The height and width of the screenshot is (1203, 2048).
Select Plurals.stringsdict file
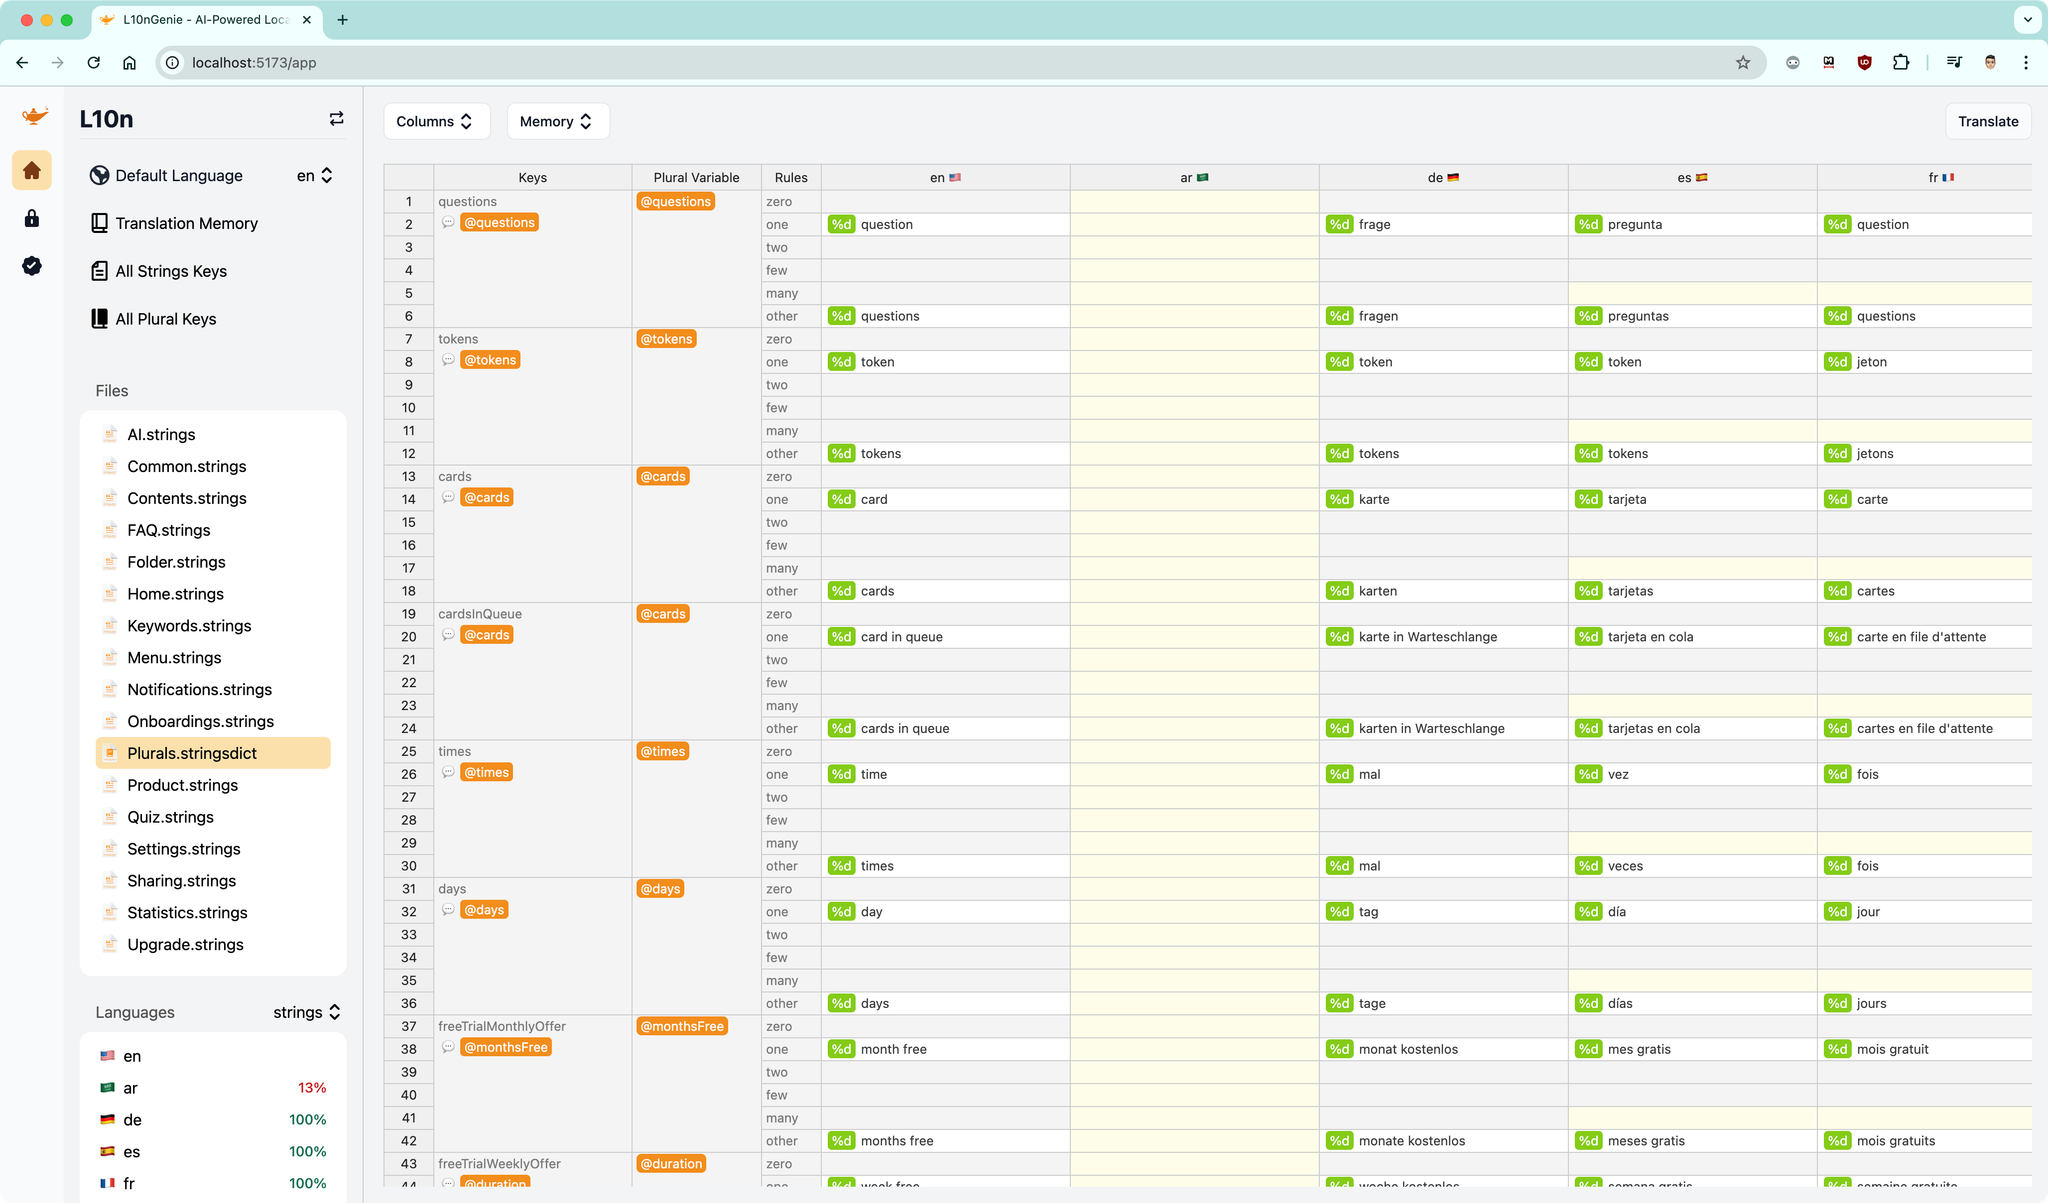213,753
